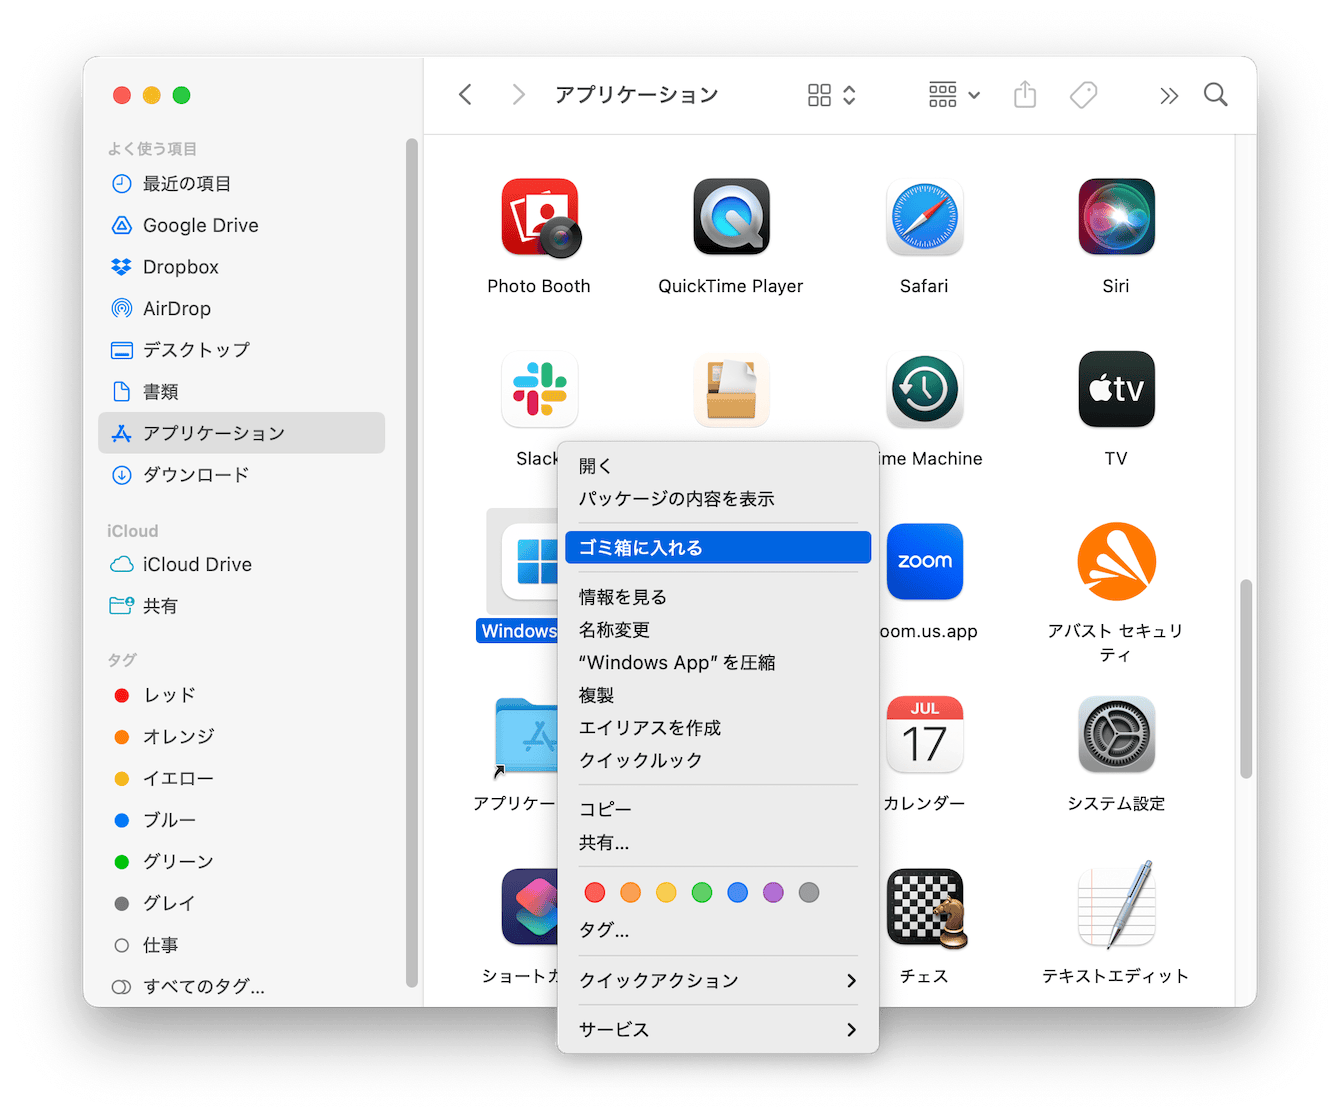Click the sidebar vertical scrollbar

(x=411, y=563)
